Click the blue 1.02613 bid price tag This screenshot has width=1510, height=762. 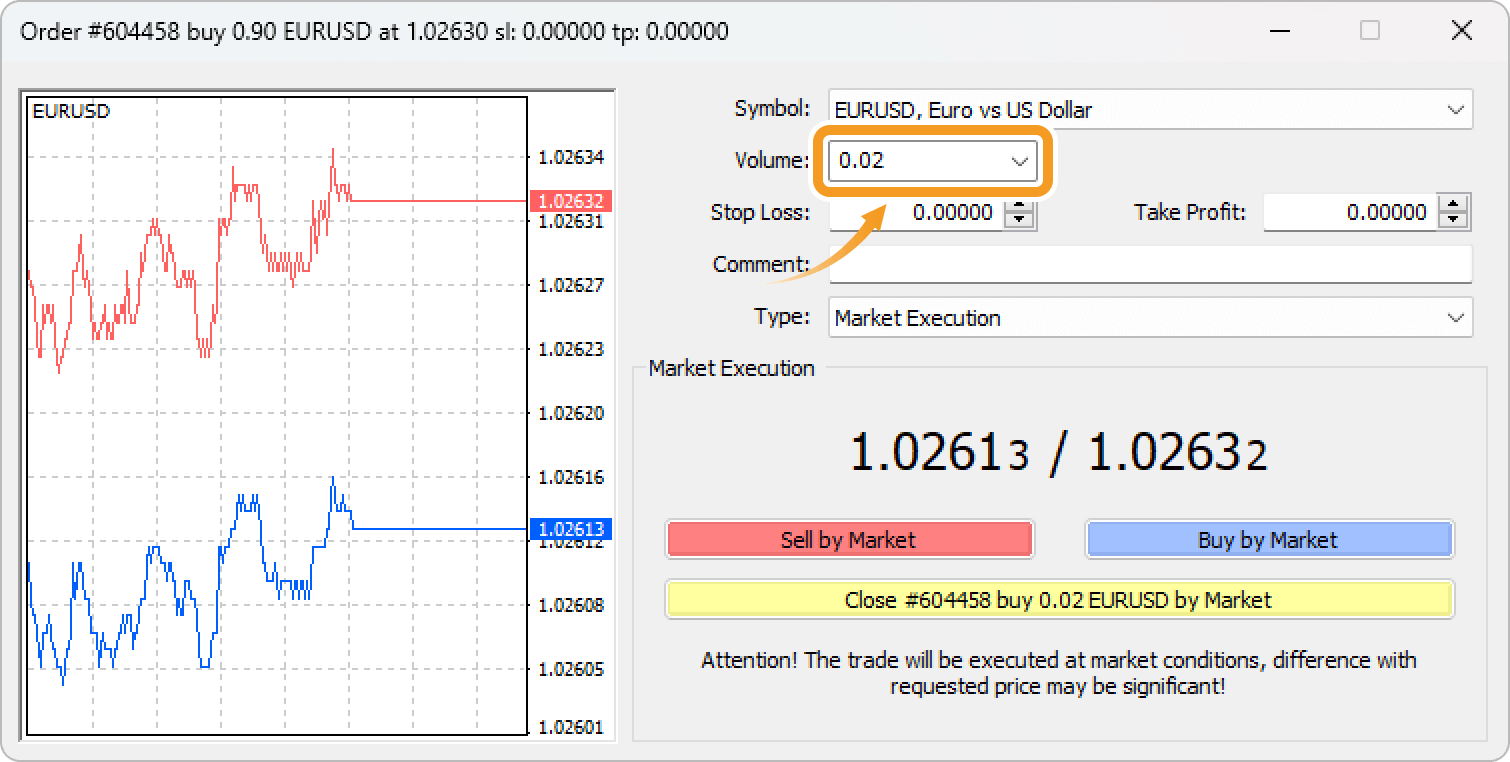pos(569,529)
